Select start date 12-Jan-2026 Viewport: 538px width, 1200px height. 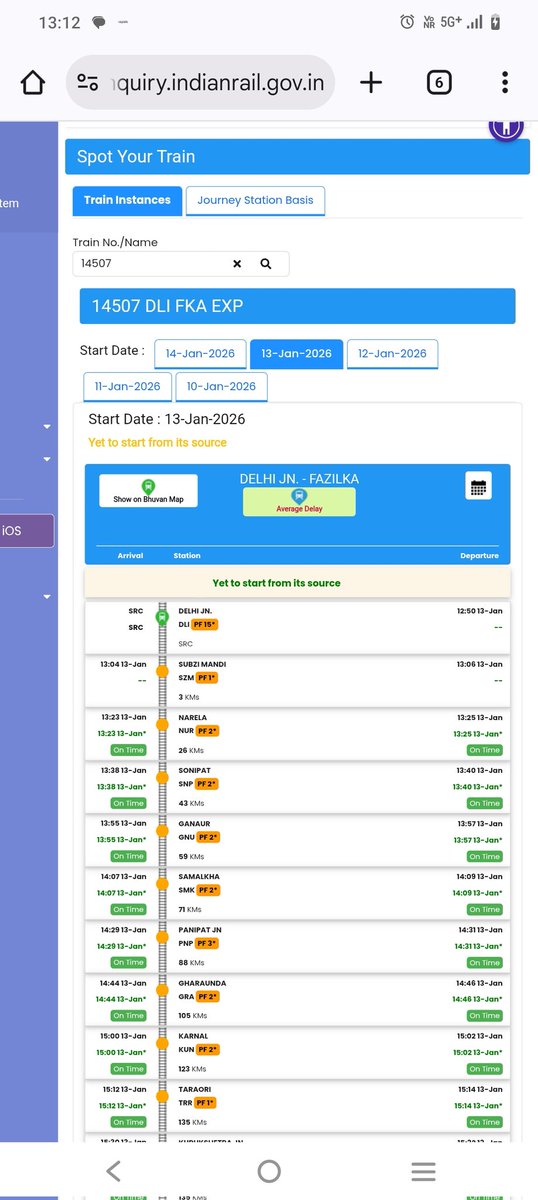[392, 354]
